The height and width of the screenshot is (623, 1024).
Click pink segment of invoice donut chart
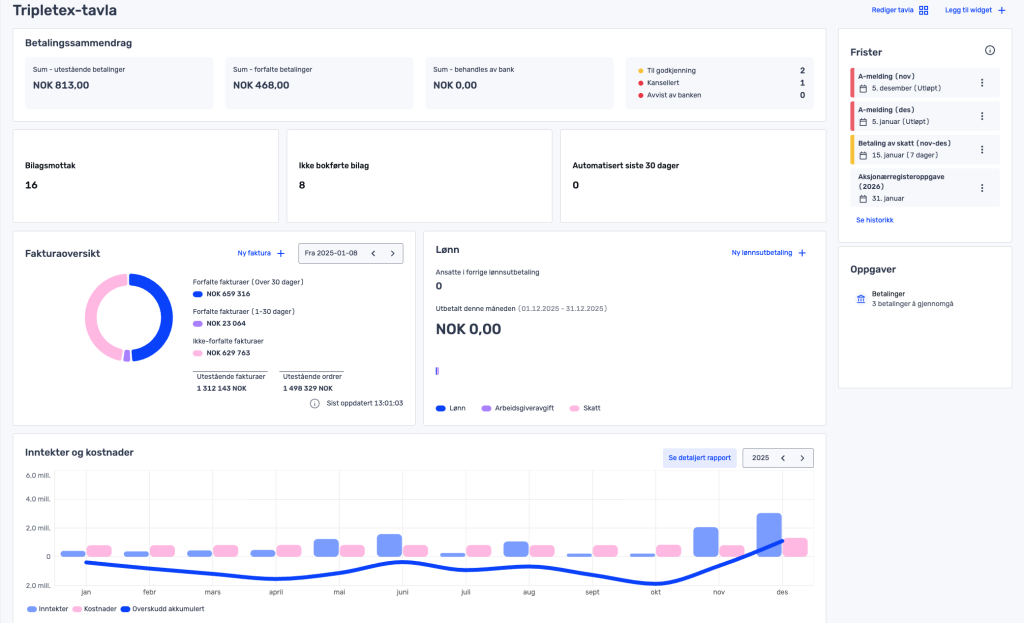click(93, 317)
